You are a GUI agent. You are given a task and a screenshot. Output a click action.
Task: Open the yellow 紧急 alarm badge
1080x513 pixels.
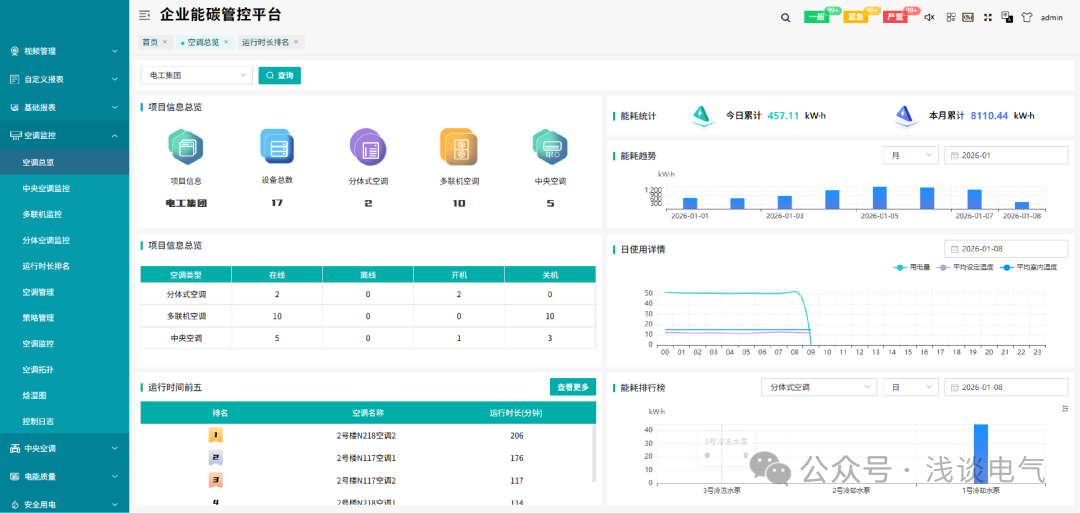(x=856, y=17)
